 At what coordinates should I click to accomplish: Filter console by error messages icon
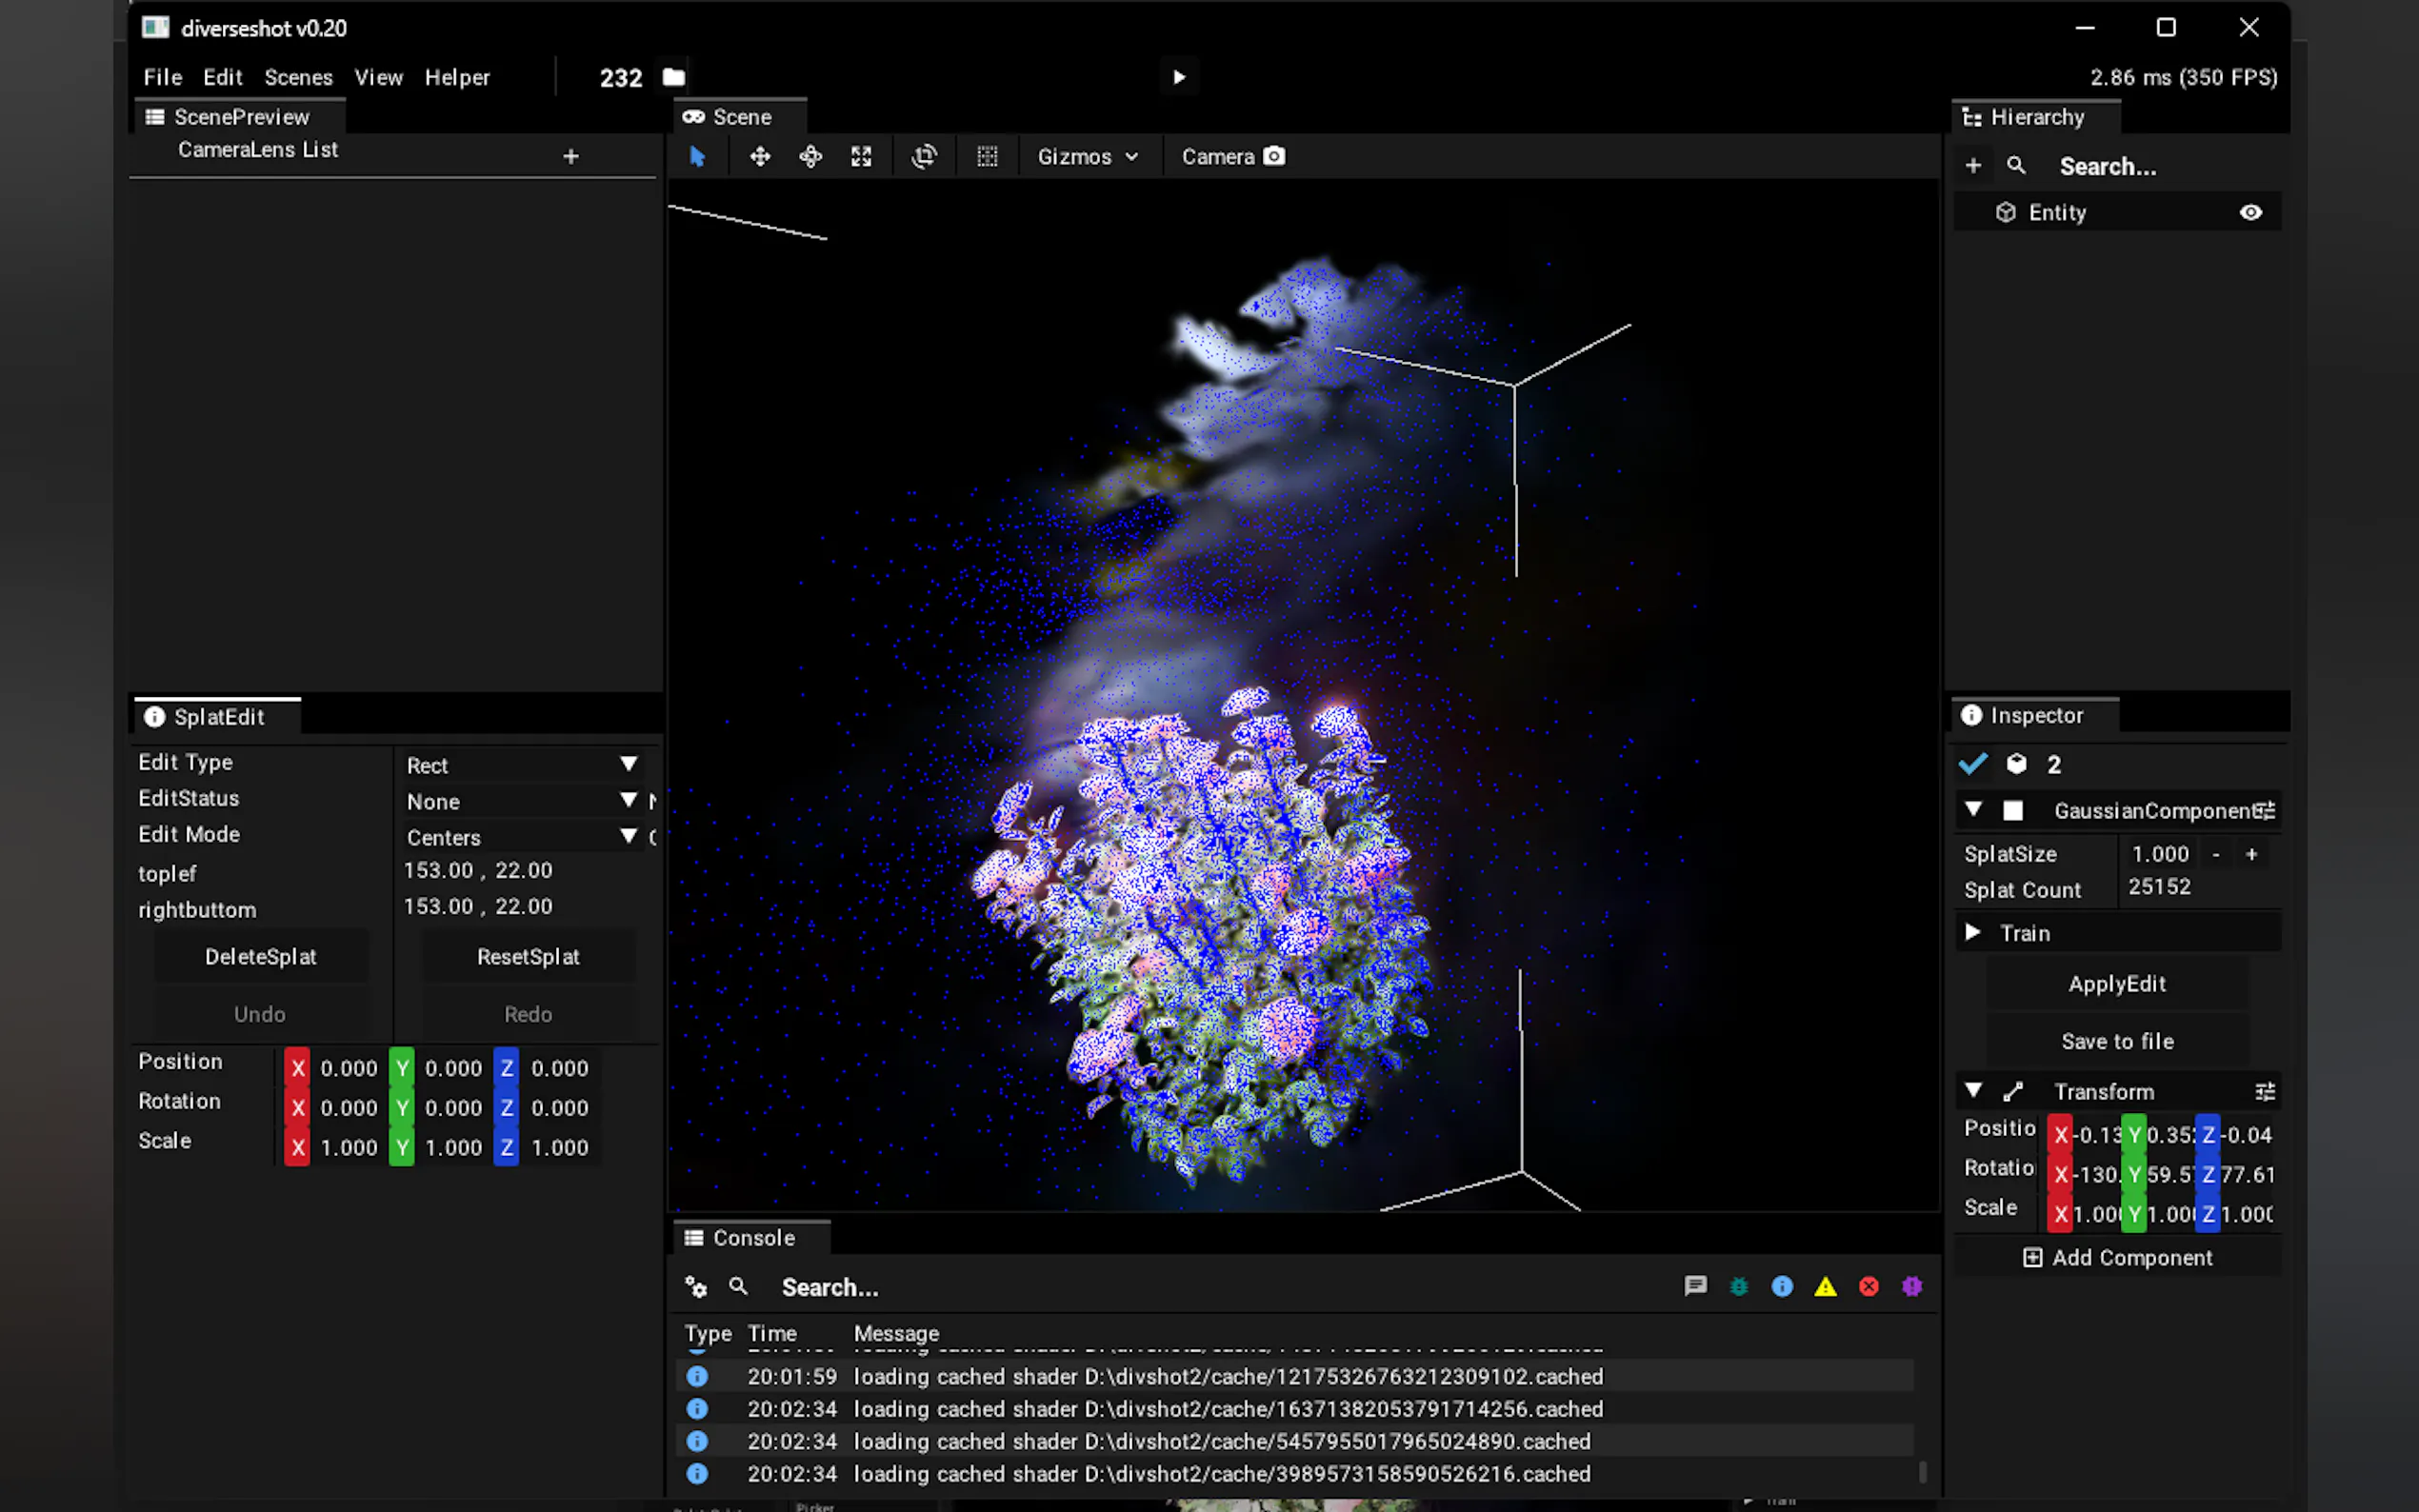[1868, 1286]
